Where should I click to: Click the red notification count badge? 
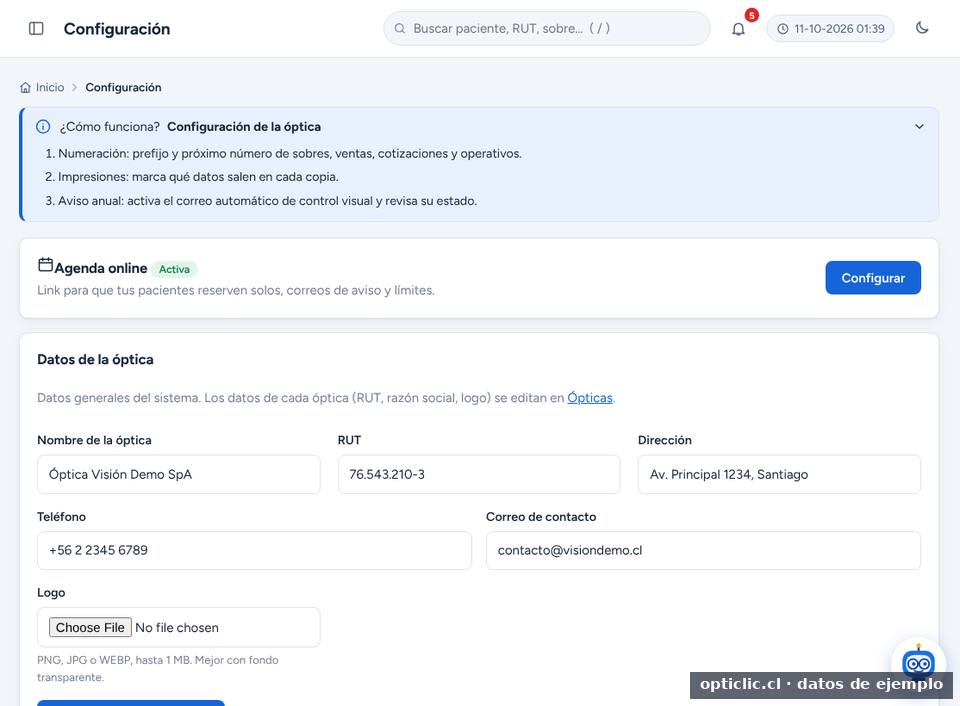751,15
